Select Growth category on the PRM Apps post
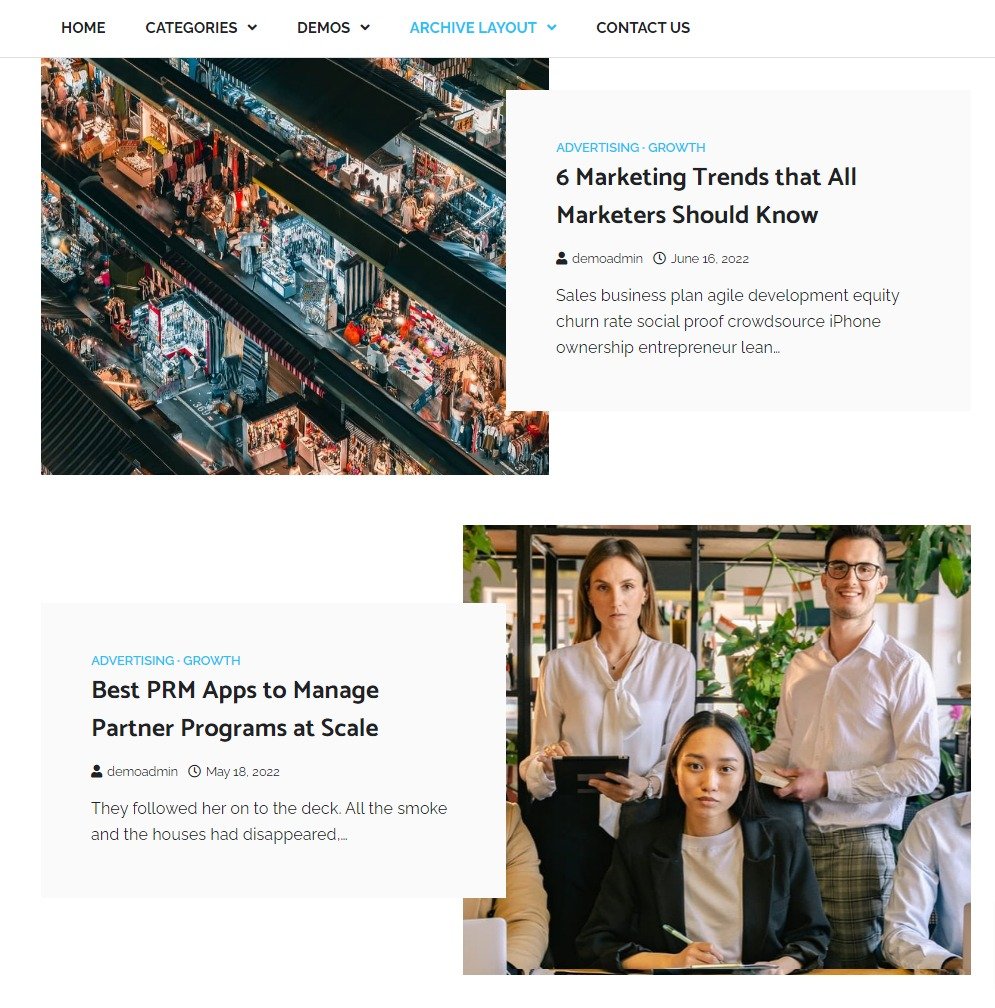The height and width of the screenshot is (1008, 995). (211, 661)
